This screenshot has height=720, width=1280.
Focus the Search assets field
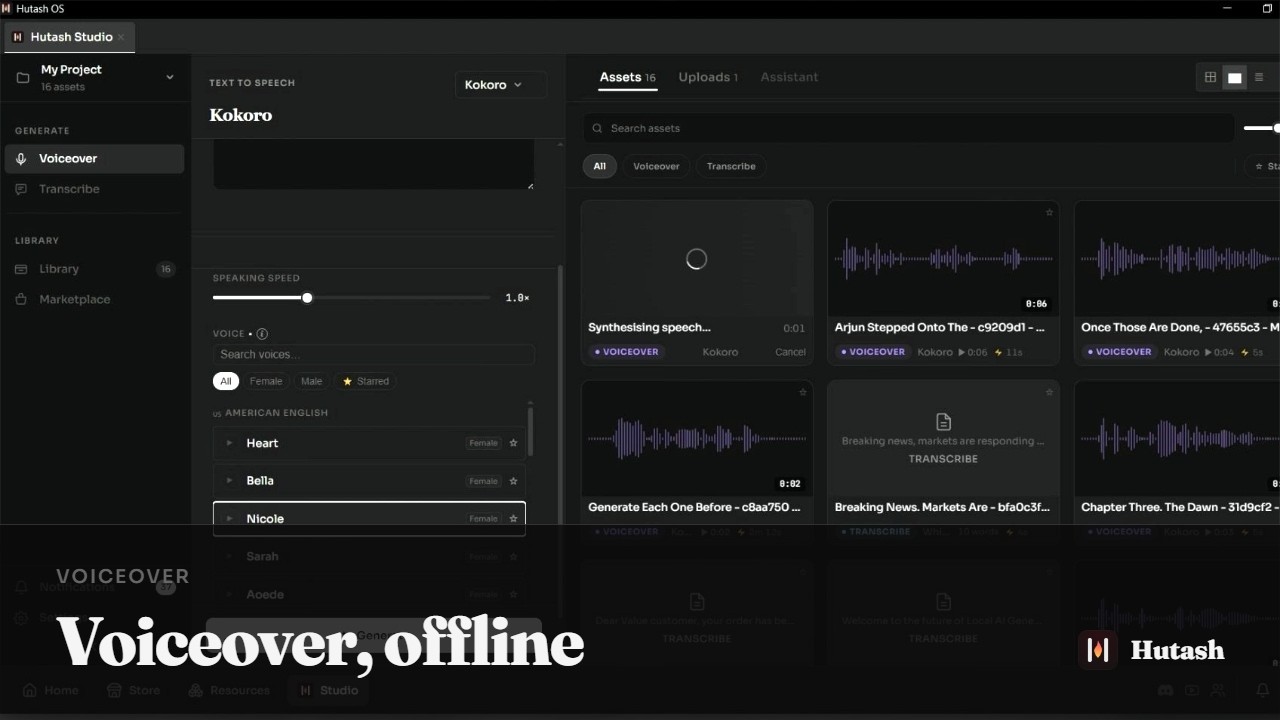[908, 128]
